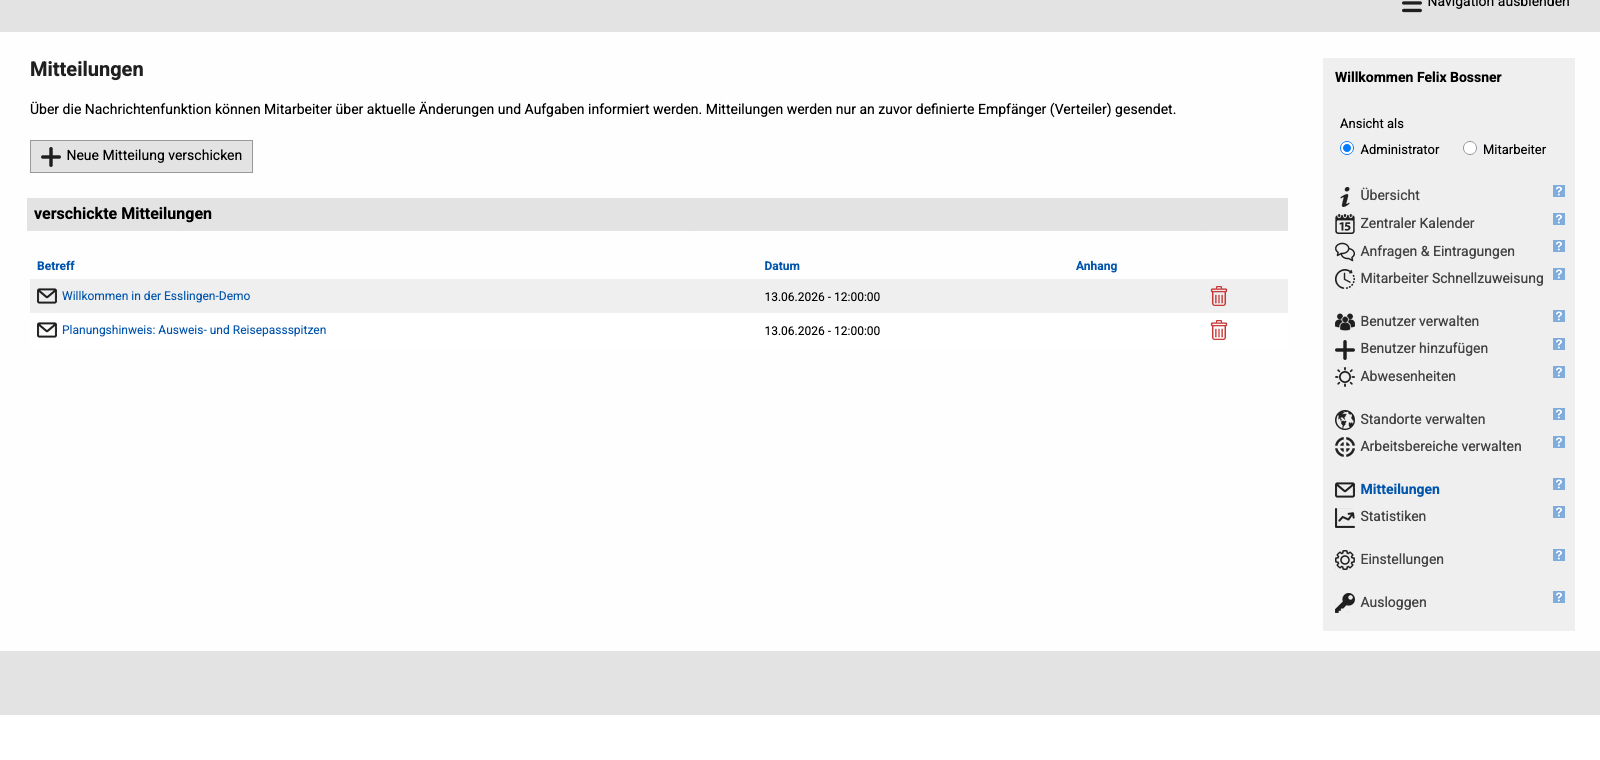This screenshot has width=1600, height=760.
Task: Sort messages by Betreff column
Action: coord(56,266)
